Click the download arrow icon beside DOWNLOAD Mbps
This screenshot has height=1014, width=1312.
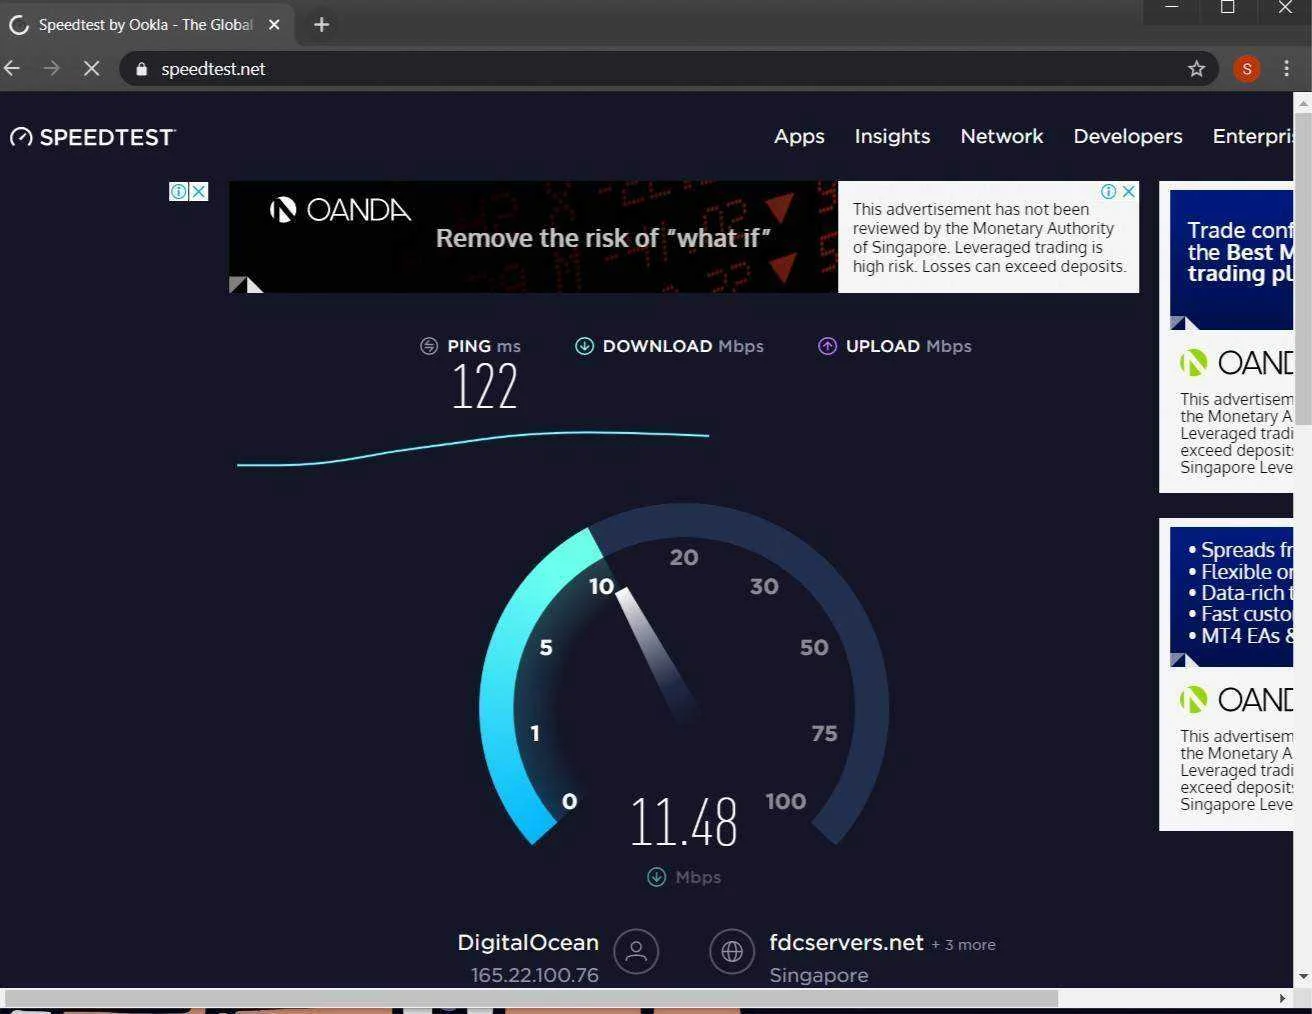[584, 346]
